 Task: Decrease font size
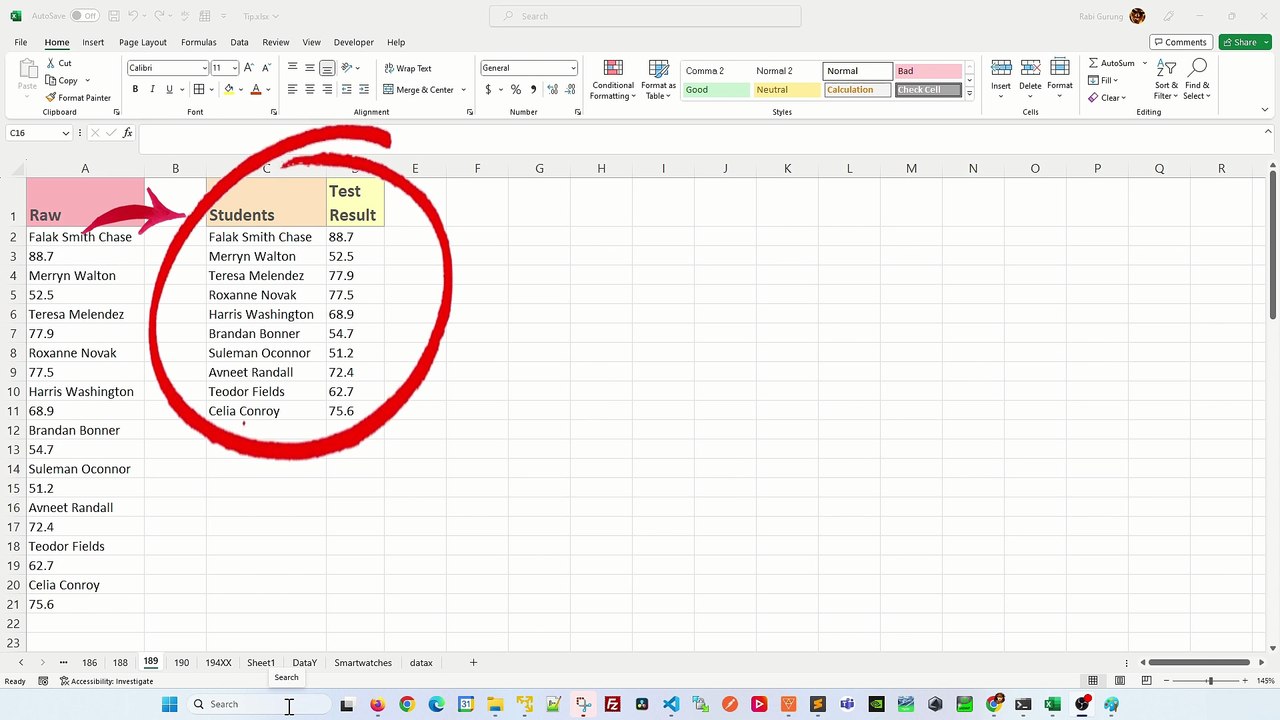coord(267,68)
